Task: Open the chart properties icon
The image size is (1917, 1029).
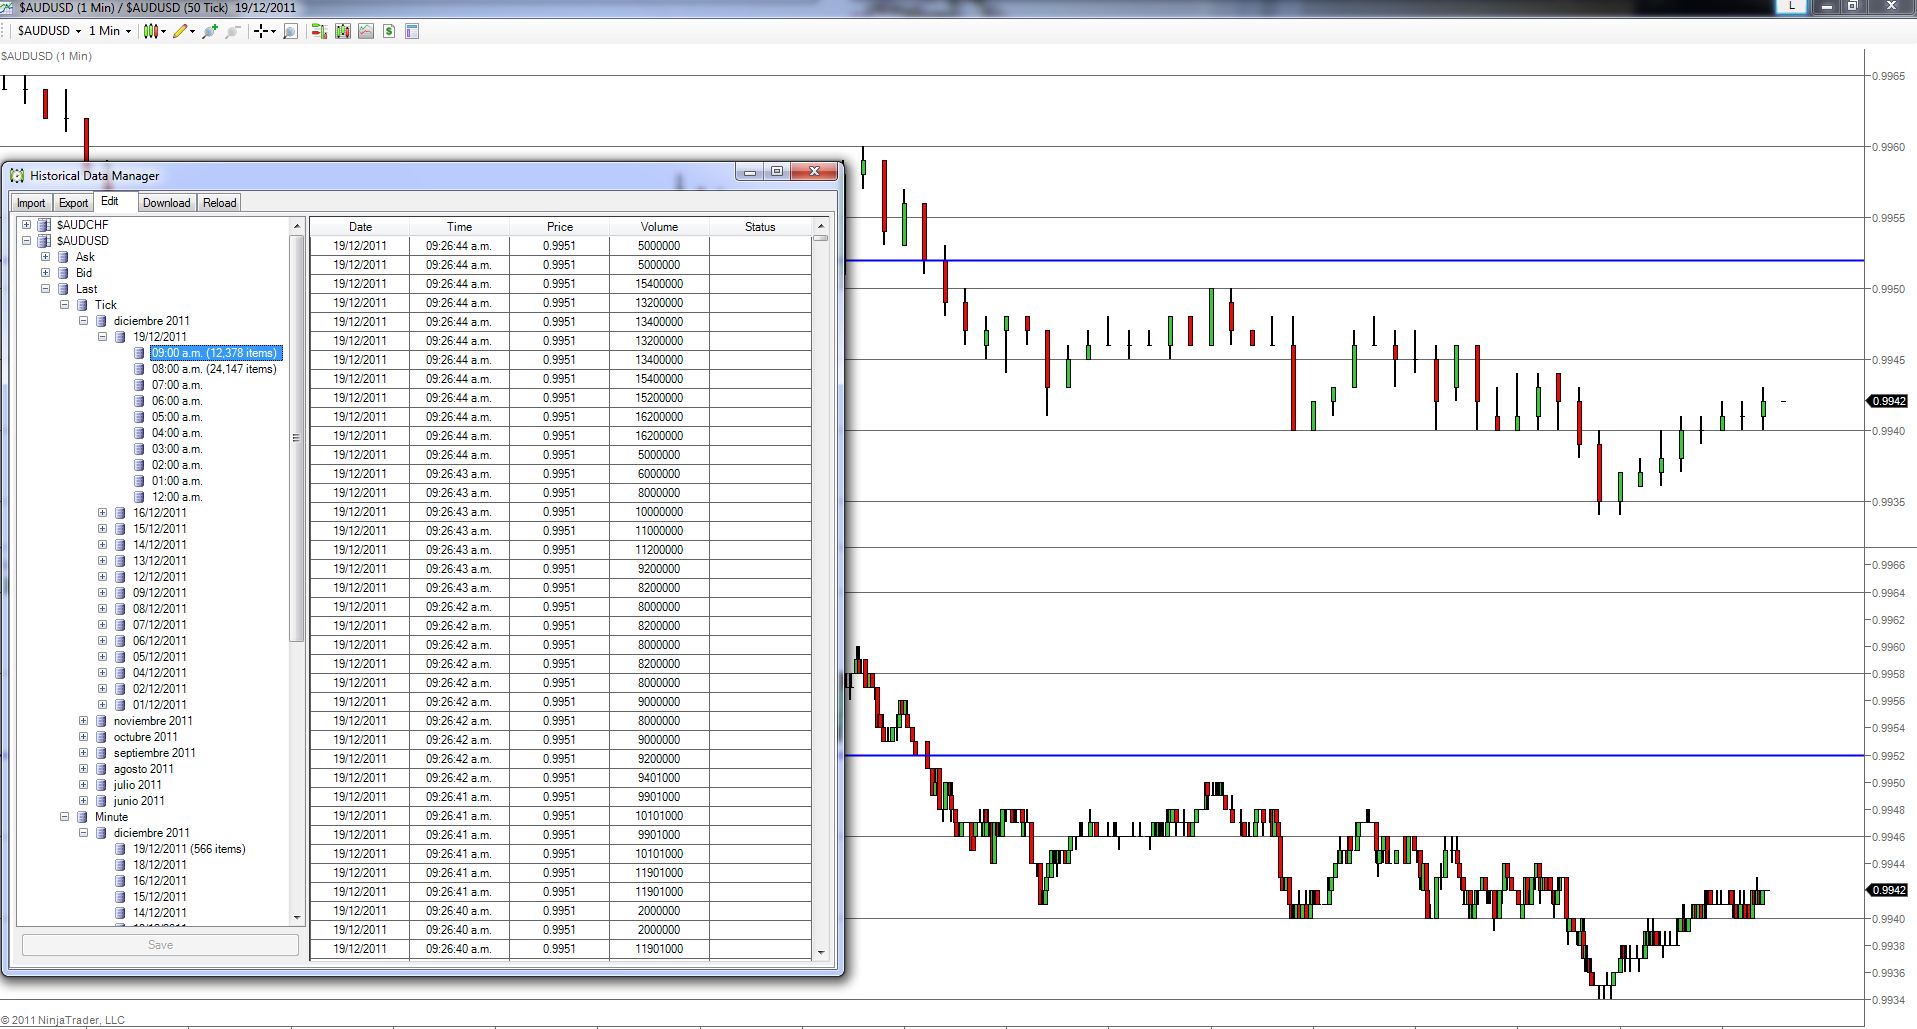Action: point(412,31)
